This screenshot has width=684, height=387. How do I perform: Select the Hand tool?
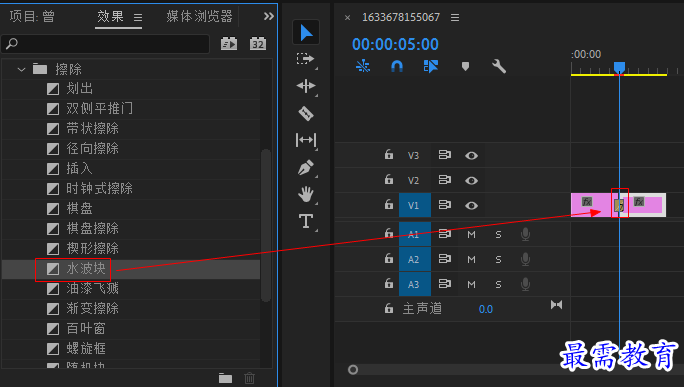pyautogui.click(x=306, y=194)
